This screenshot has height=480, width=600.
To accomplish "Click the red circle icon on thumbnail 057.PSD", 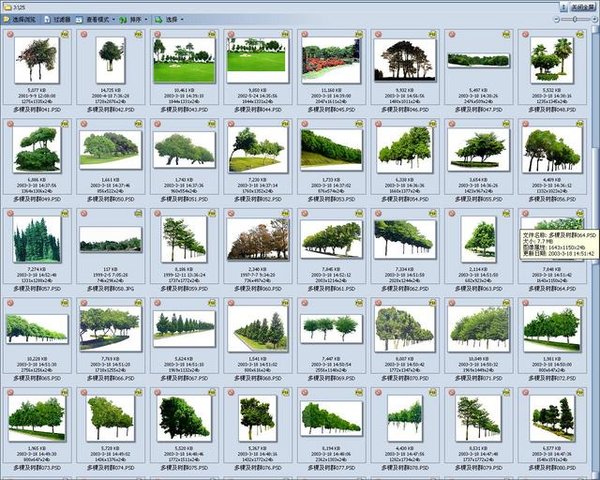I will point(10,214).
